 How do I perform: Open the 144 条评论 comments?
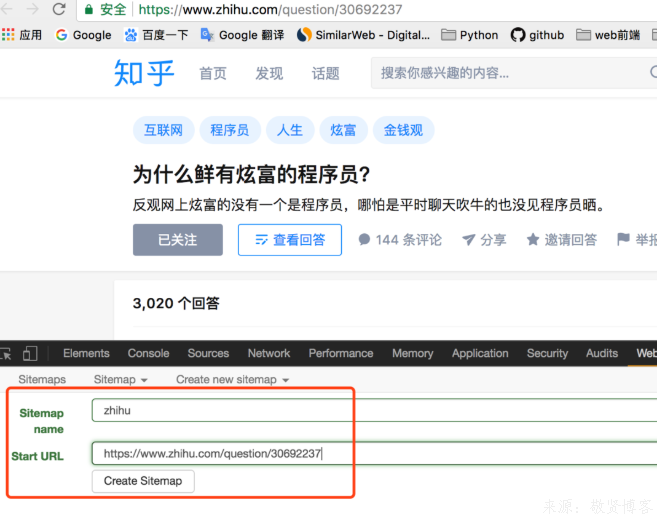(400, 240)
